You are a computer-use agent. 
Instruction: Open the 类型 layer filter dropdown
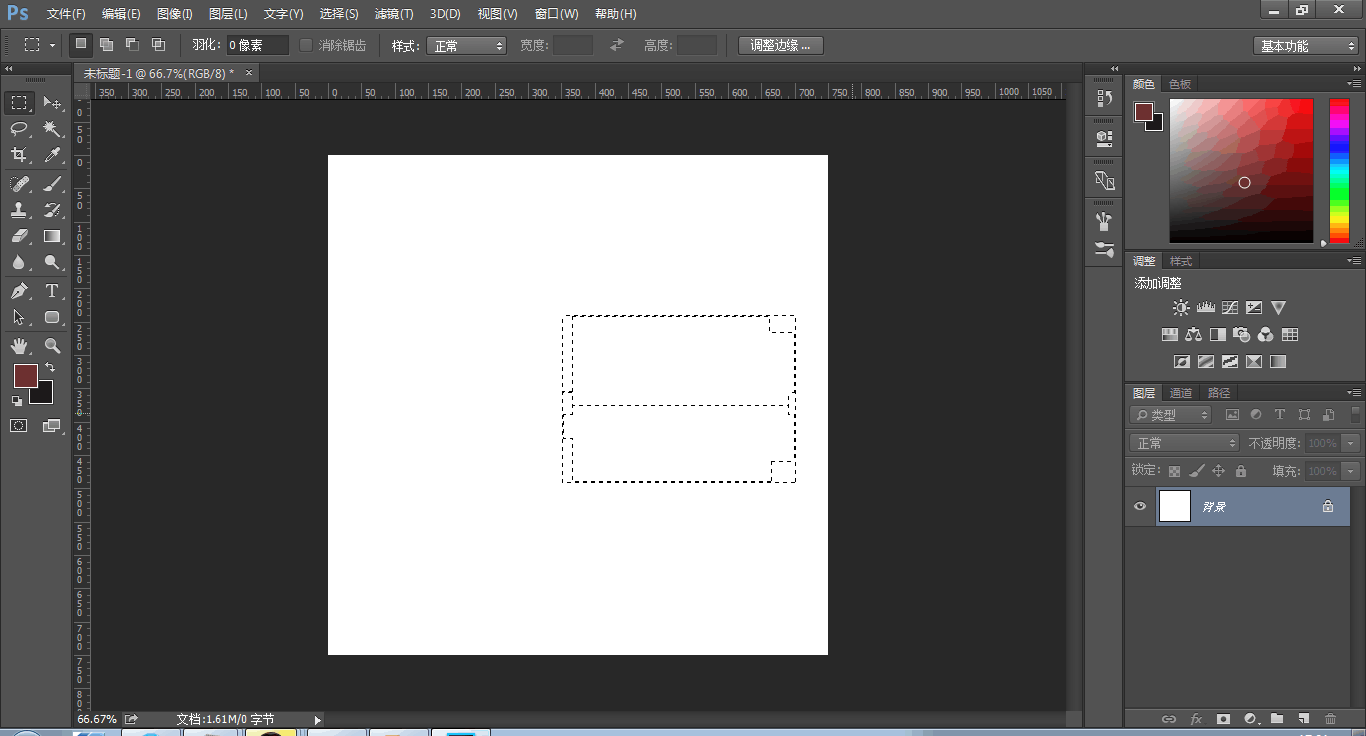(x=1171, y=414)
